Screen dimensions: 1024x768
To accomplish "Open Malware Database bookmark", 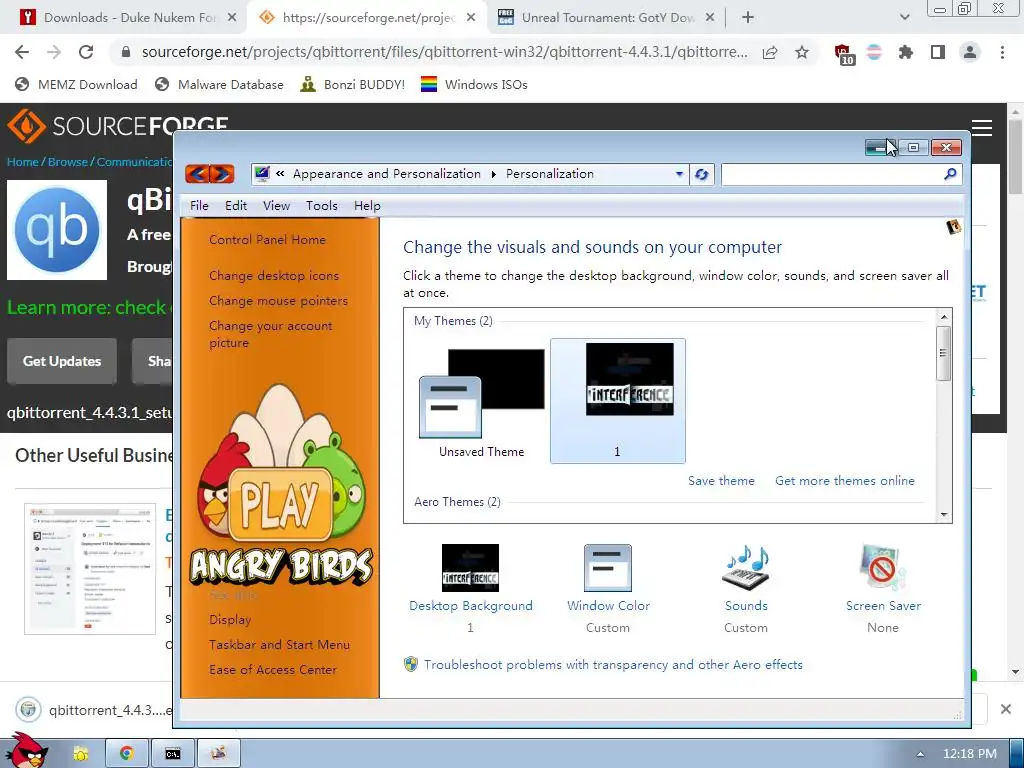I will coord(219,84).
